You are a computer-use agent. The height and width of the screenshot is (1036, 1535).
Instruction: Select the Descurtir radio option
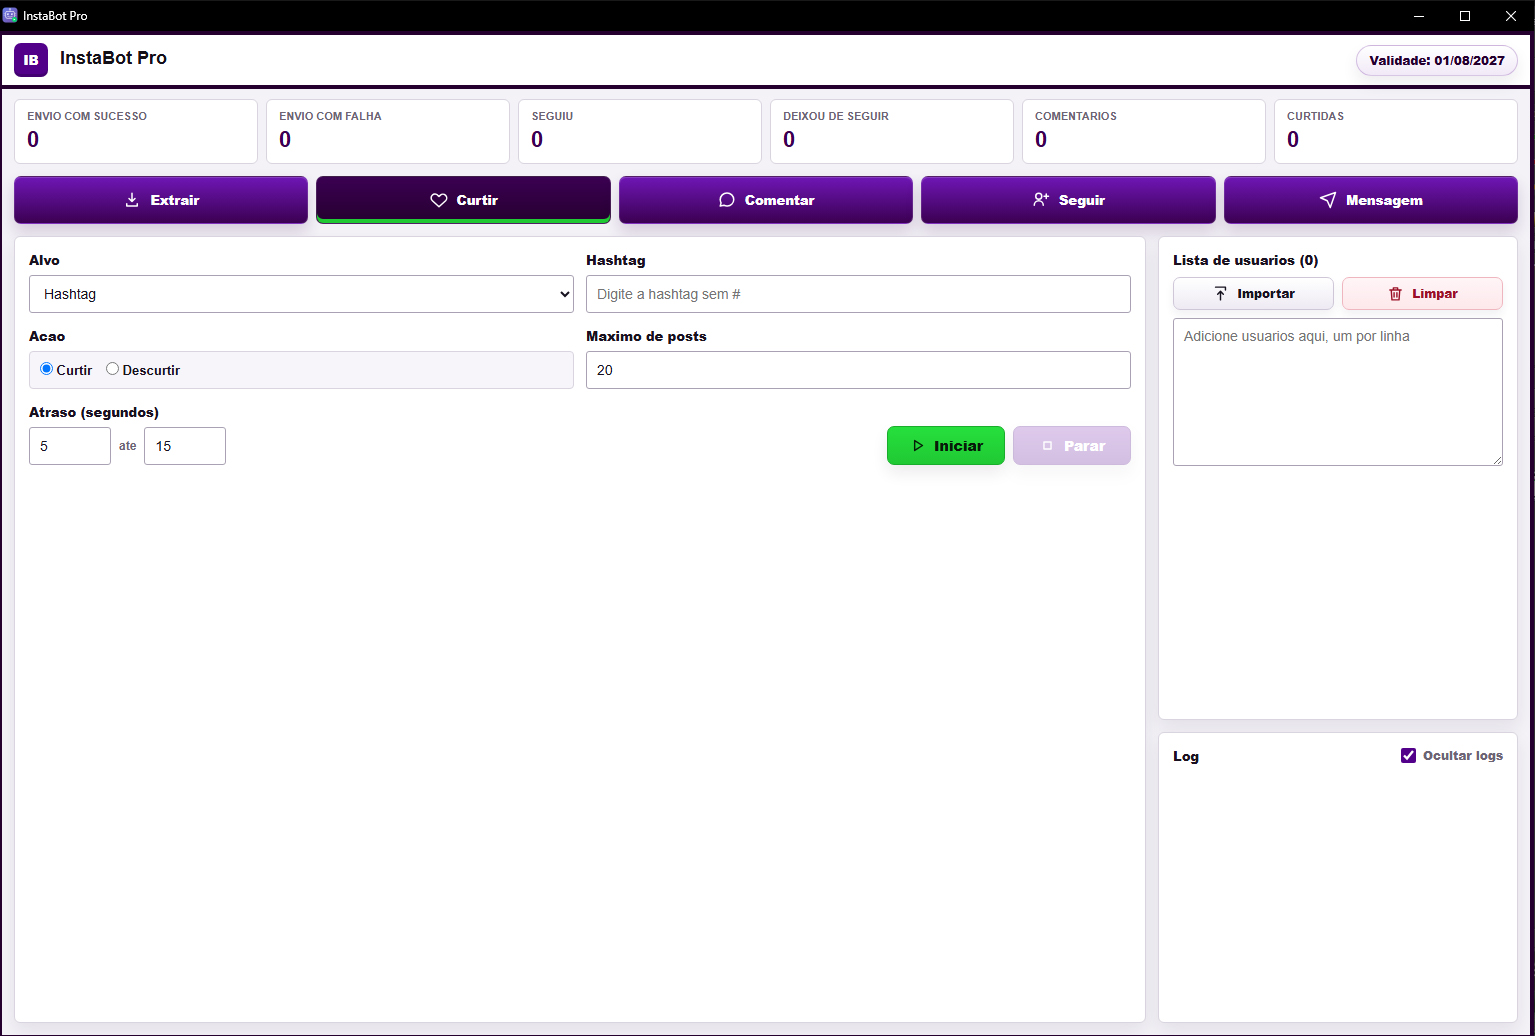(112, 369)
